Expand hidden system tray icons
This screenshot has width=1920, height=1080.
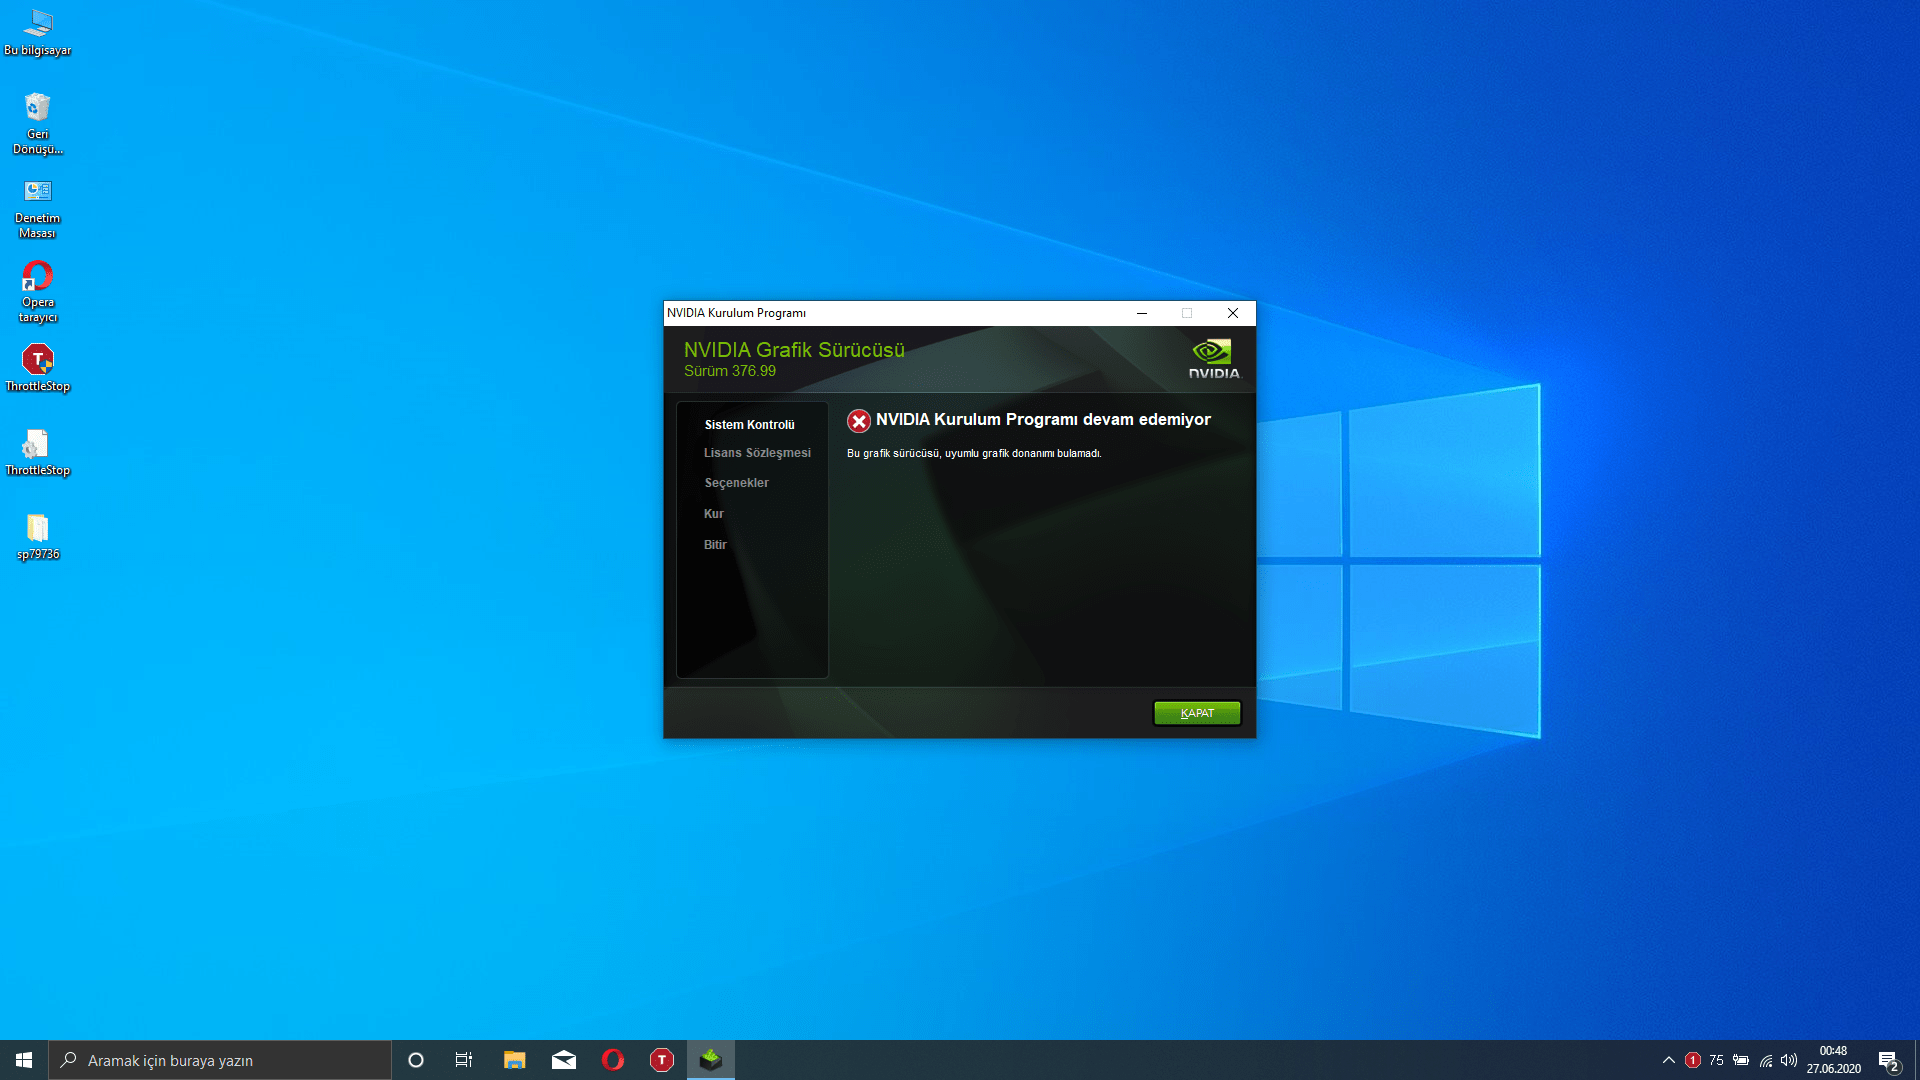[x=1668, y=1060]
